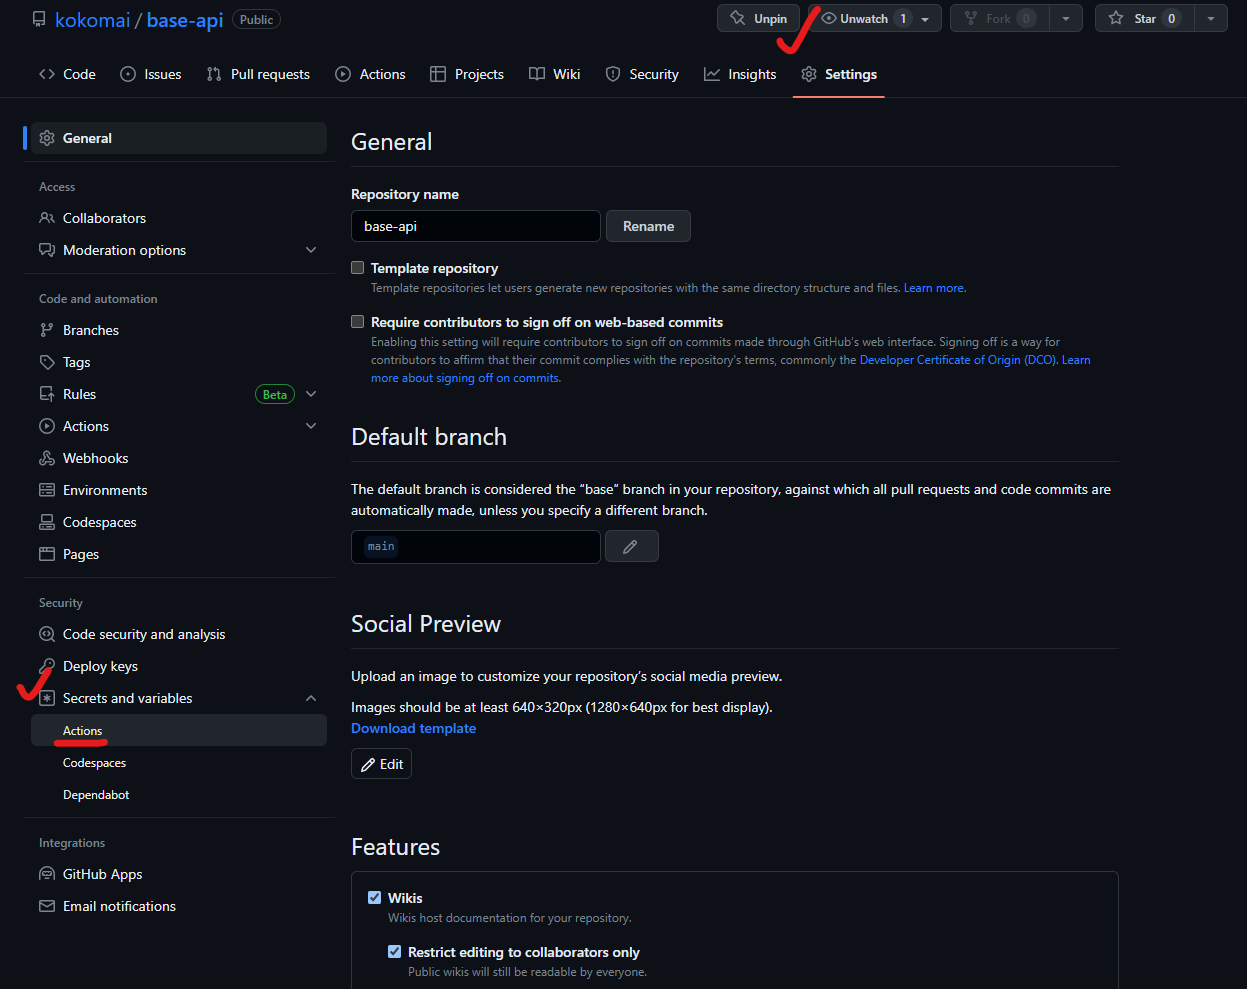Image resolution: width=1247 pixels, height=989 pixels.
Task: Click the gear icon beside General
Action: 47,138
